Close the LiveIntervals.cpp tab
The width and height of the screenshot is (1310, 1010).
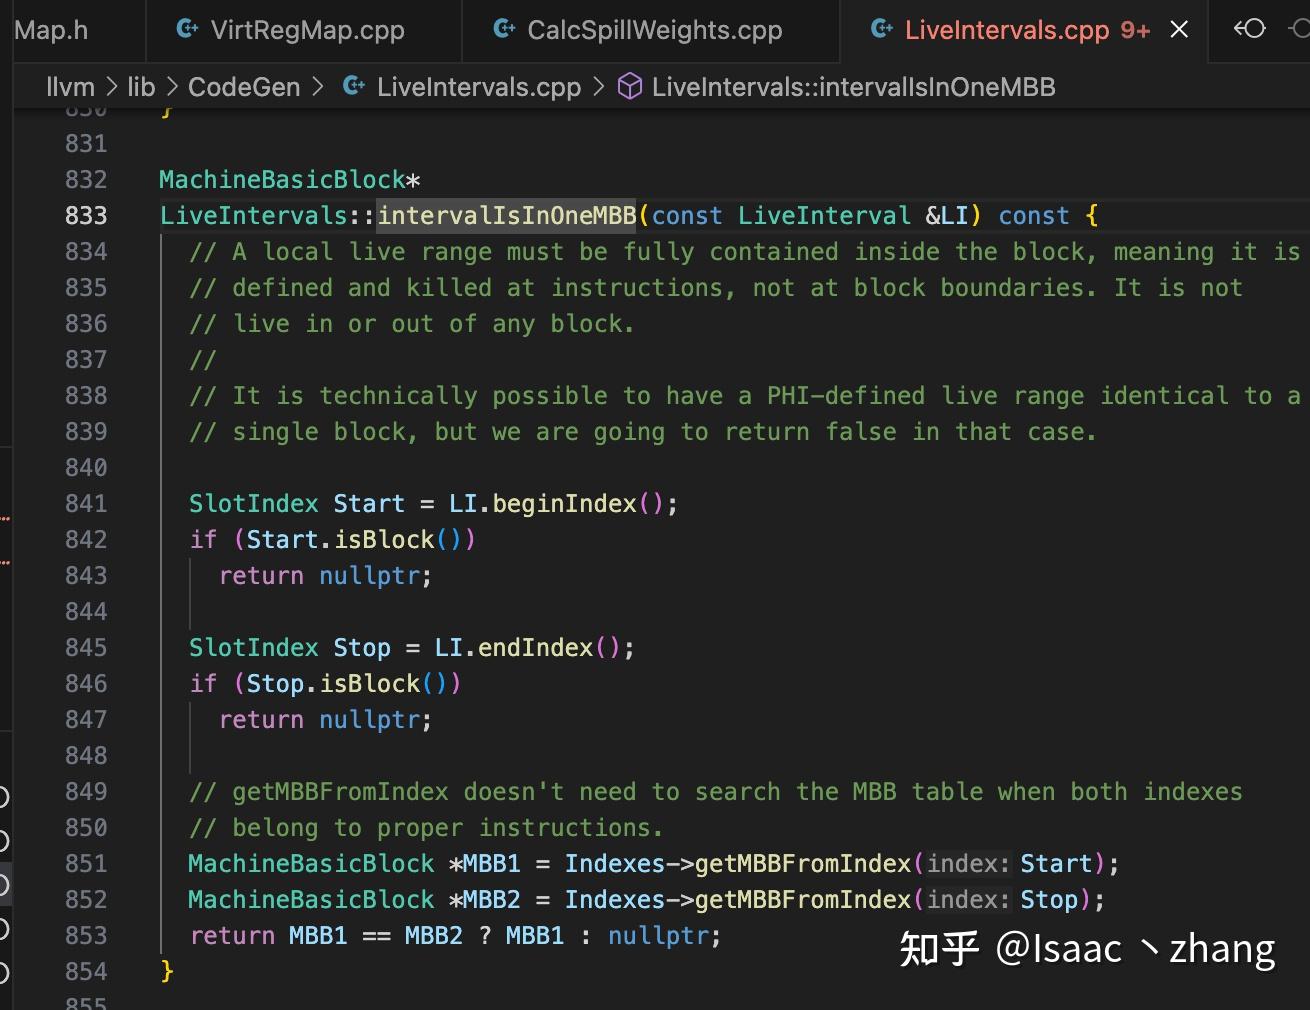pos(1180,30)
